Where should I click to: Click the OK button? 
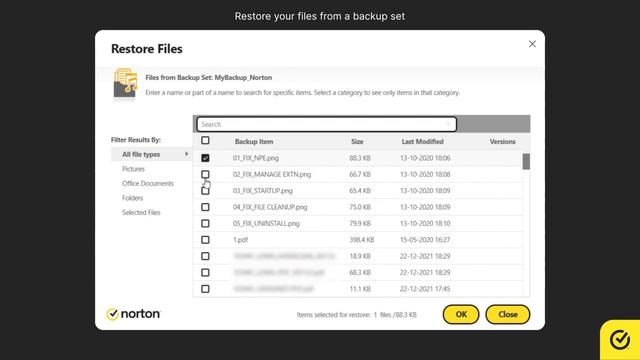461,314
